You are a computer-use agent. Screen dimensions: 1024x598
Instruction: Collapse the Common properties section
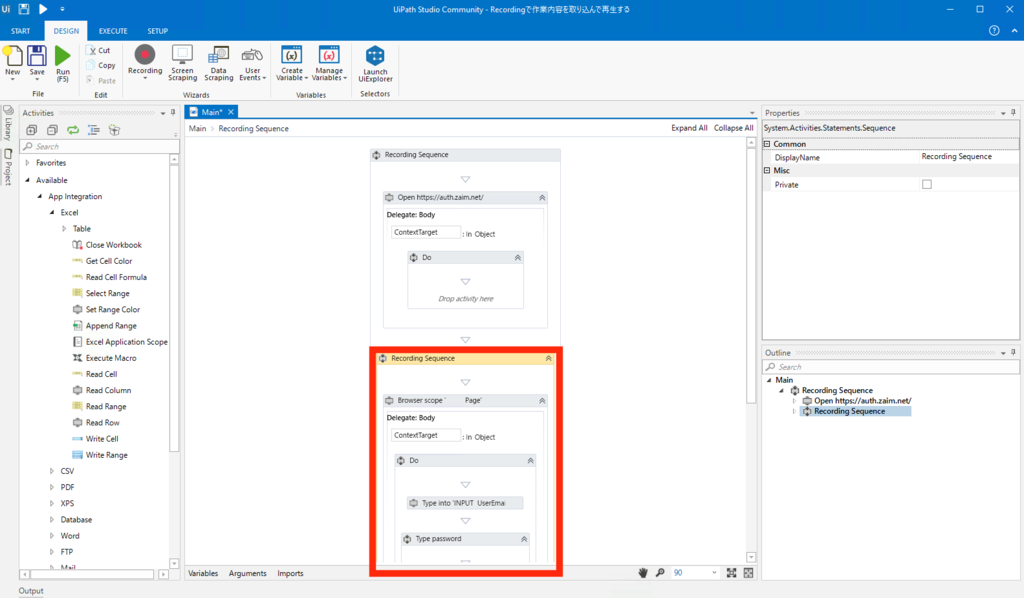pyautogui.click(x=767, y=144)
